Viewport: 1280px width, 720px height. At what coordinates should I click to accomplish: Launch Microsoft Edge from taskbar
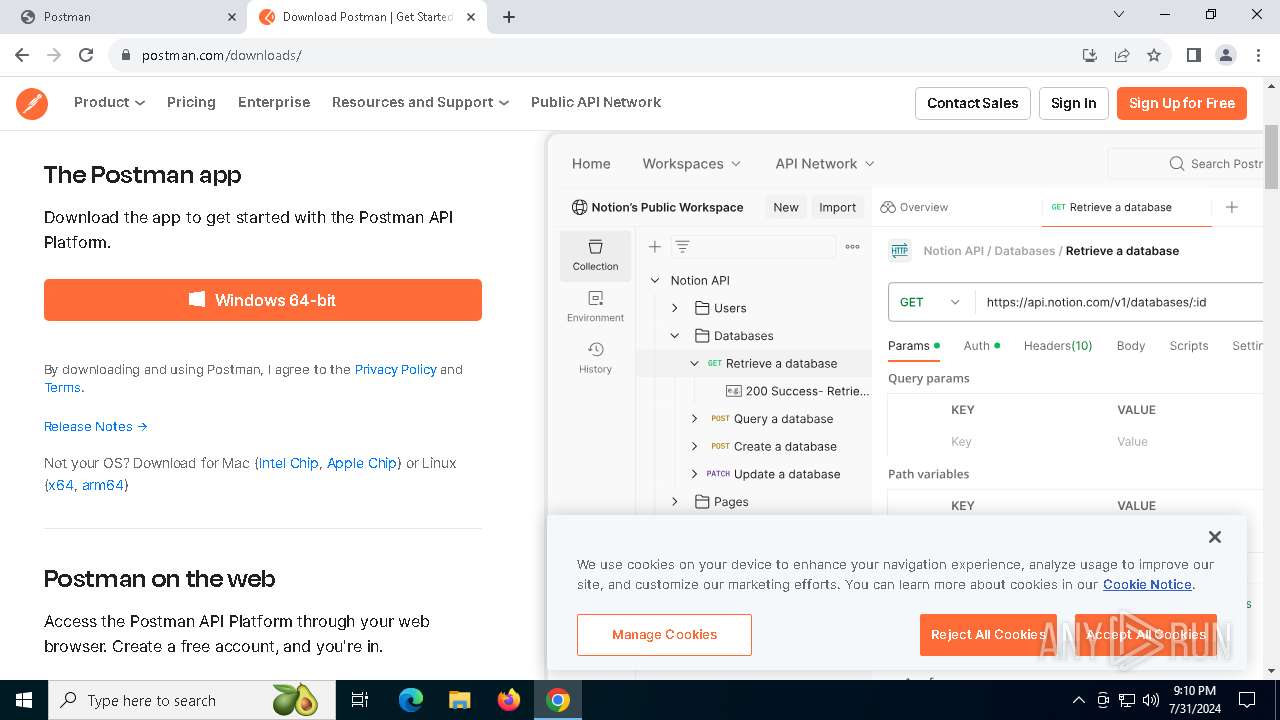pos(411,700)
